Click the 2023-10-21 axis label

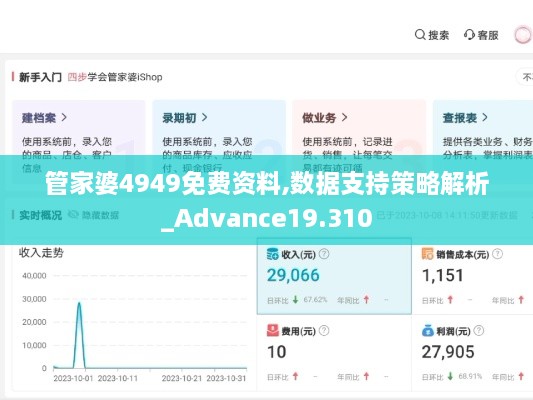click(x=182, y=378)
